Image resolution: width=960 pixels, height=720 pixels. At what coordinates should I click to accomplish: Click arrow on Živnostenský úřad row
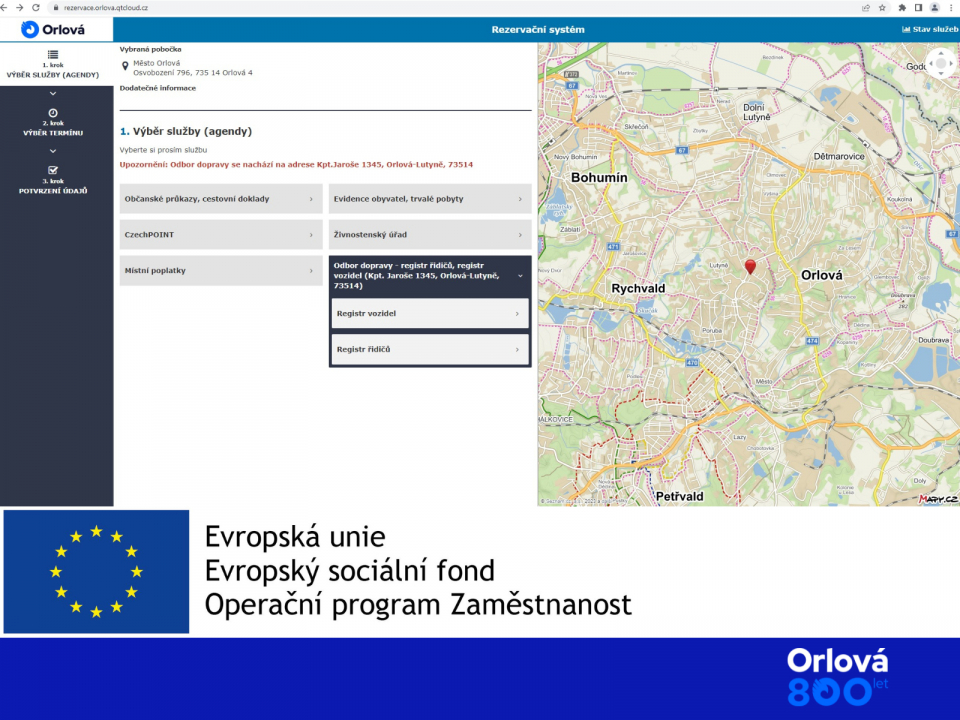pyautogui.click(x=520, y=234)
